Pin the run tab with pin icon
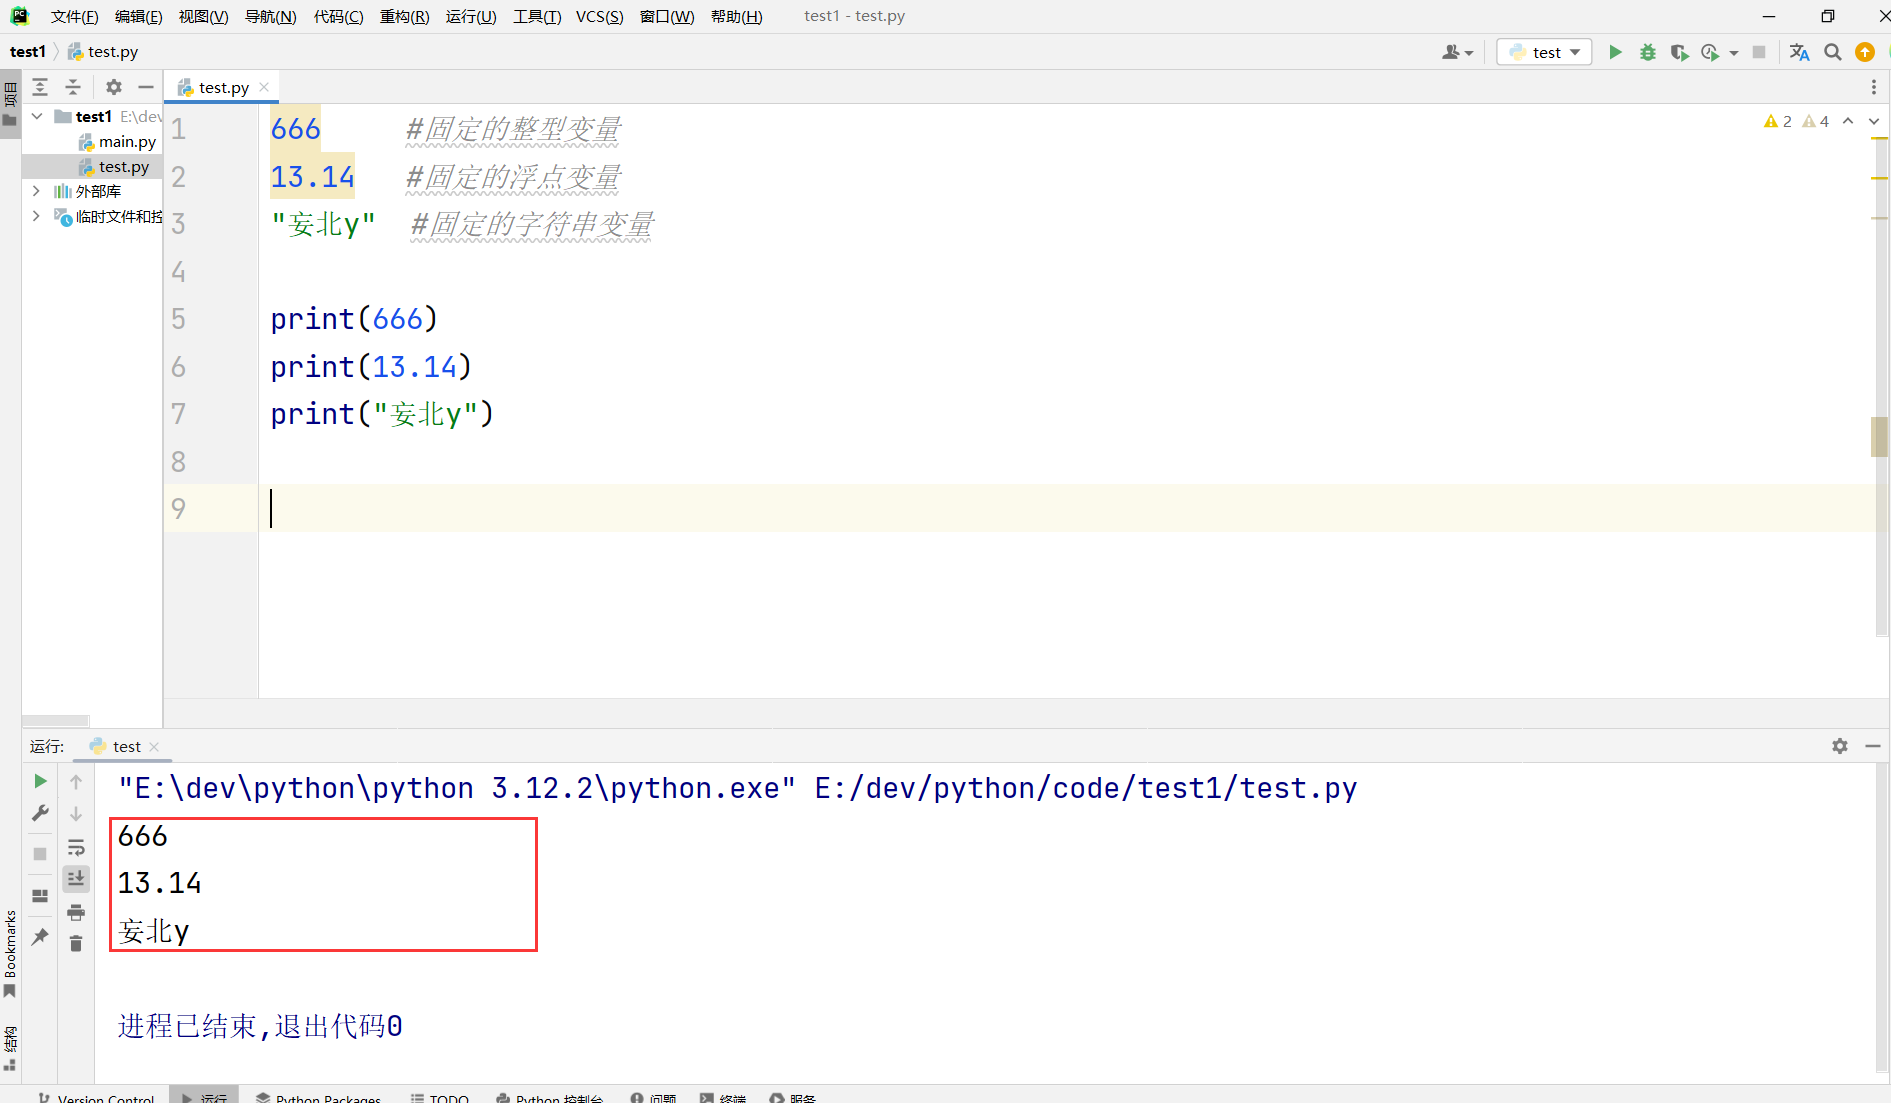 [x=40, y=937]
